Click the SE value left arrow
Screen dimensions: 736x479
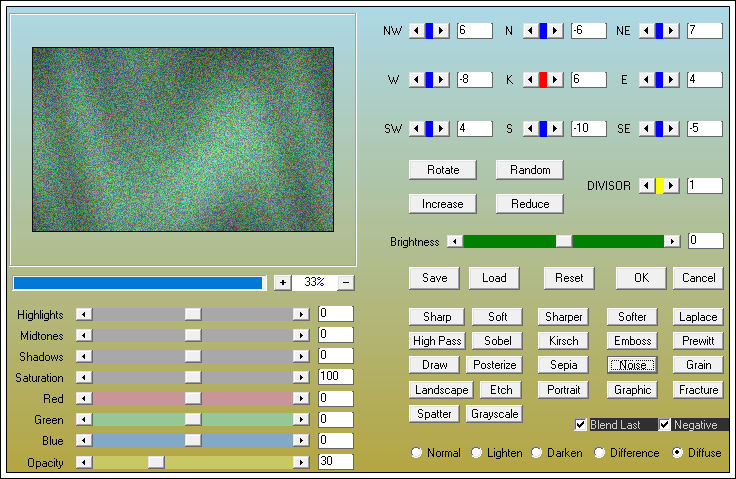pyautogui.click(x=646, y=128)
